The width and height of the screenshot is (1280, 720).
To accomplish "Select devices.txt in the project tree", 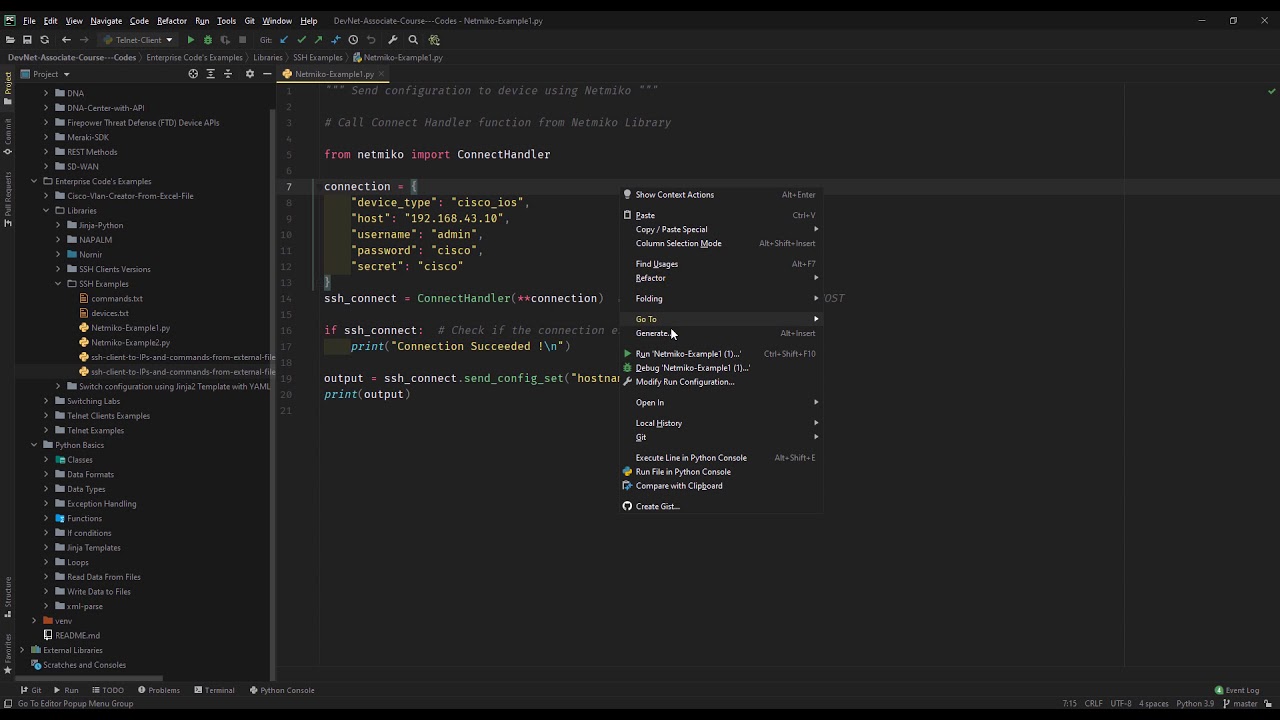I will pos(110,313).
